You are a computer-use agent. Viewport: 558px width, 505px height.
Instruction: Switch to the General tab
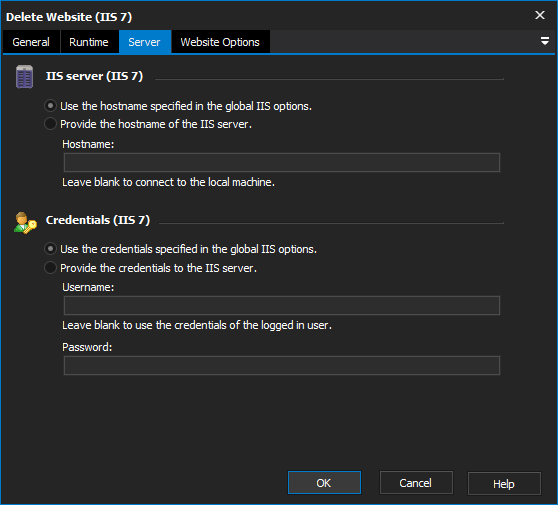[31, 42]
